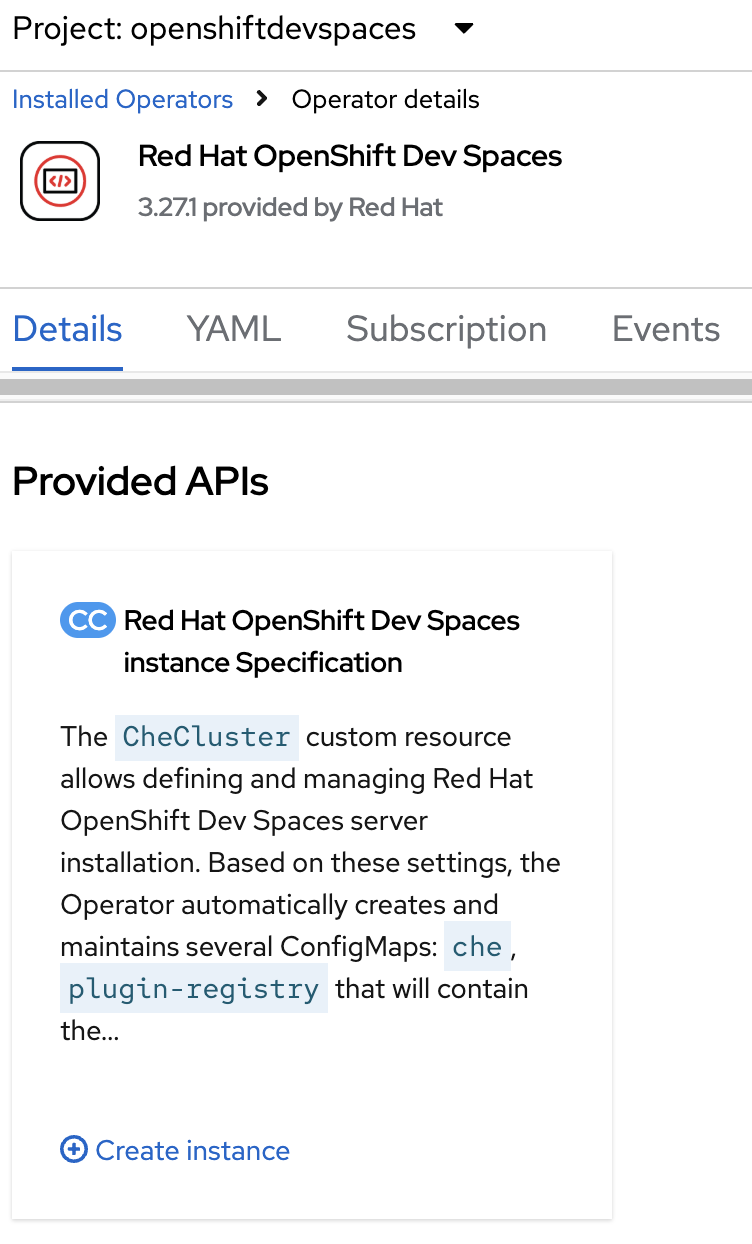Click the 3.27.1 provided by Red Hat text
752x1244 pixels.
pyautogui.click(x=290, y=208)
